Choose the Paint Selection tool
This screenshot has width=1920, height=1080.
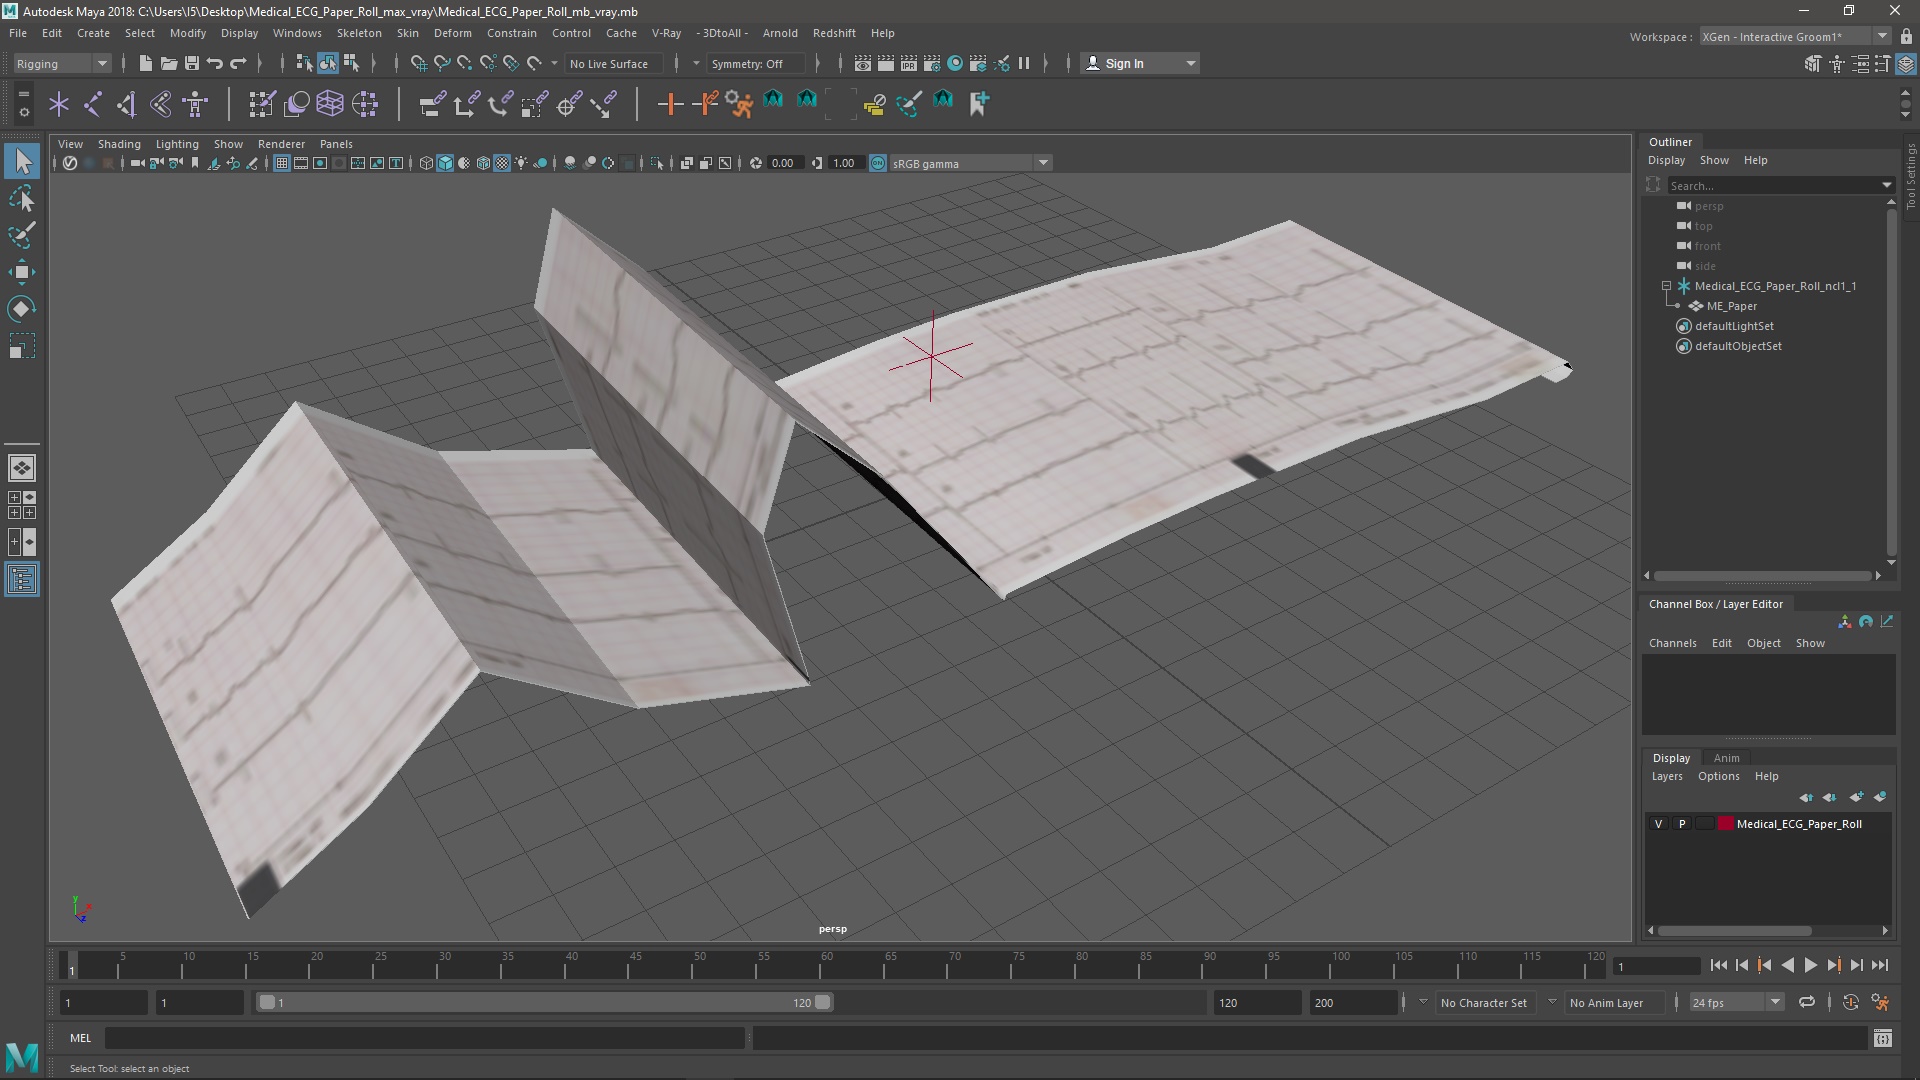pyautogui.click(x=22, y=236)
